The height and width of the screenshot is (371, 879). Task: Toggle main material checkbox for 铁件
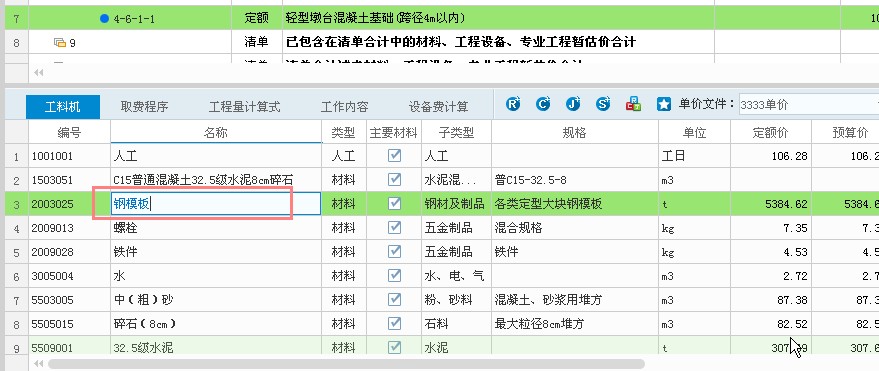pos(395,252)
